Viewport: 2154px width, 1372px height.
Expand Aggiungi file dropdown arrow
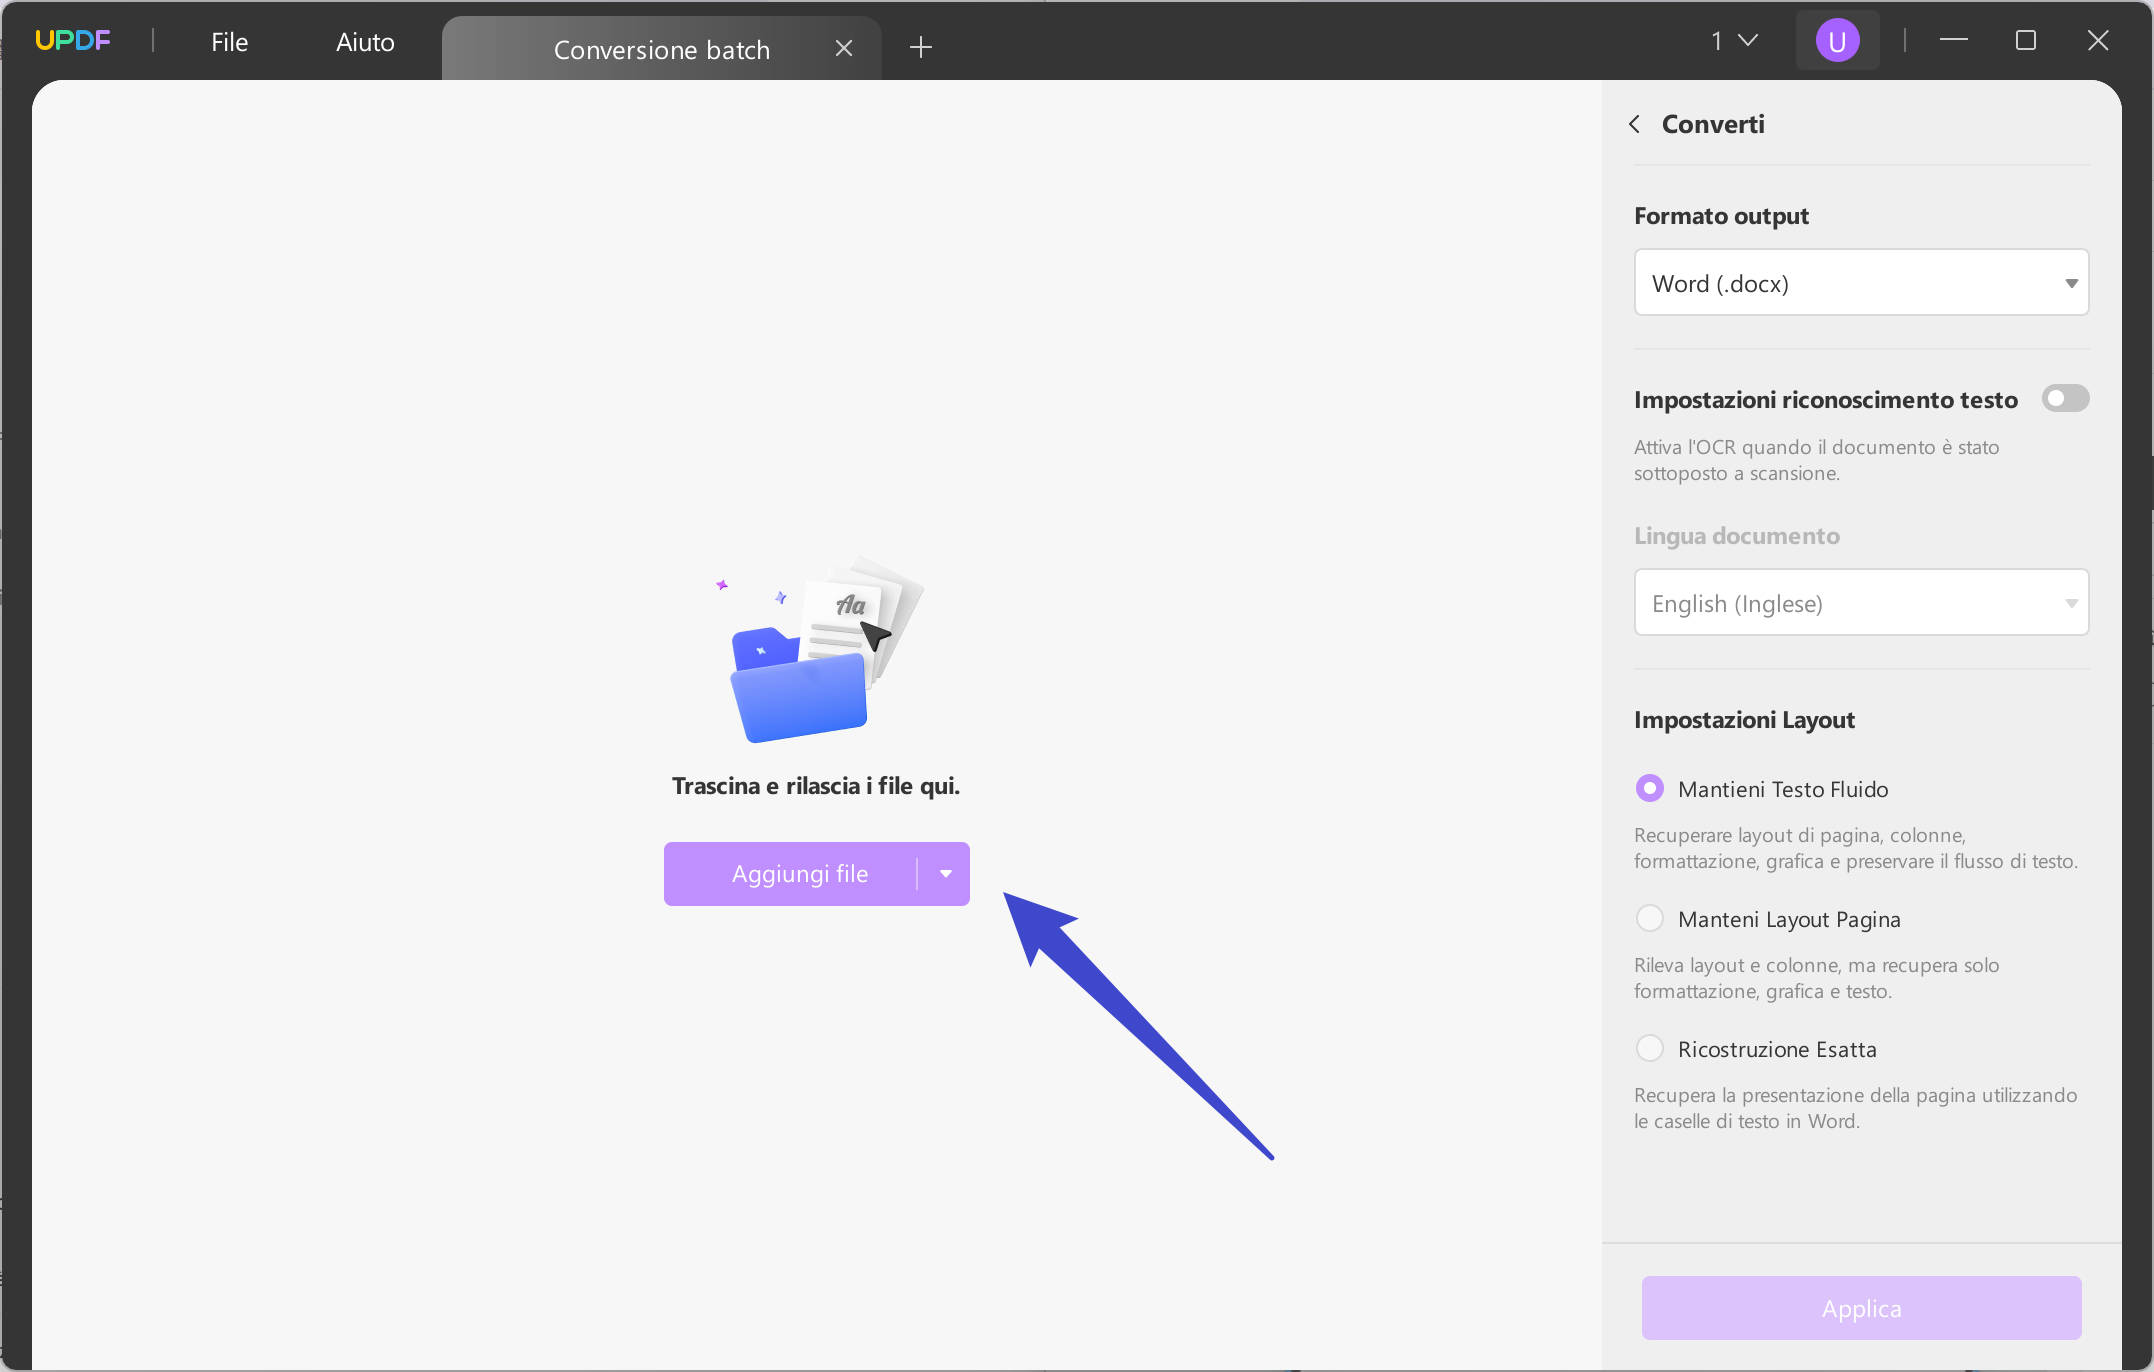pyautogui.click(x=945, y=874)
